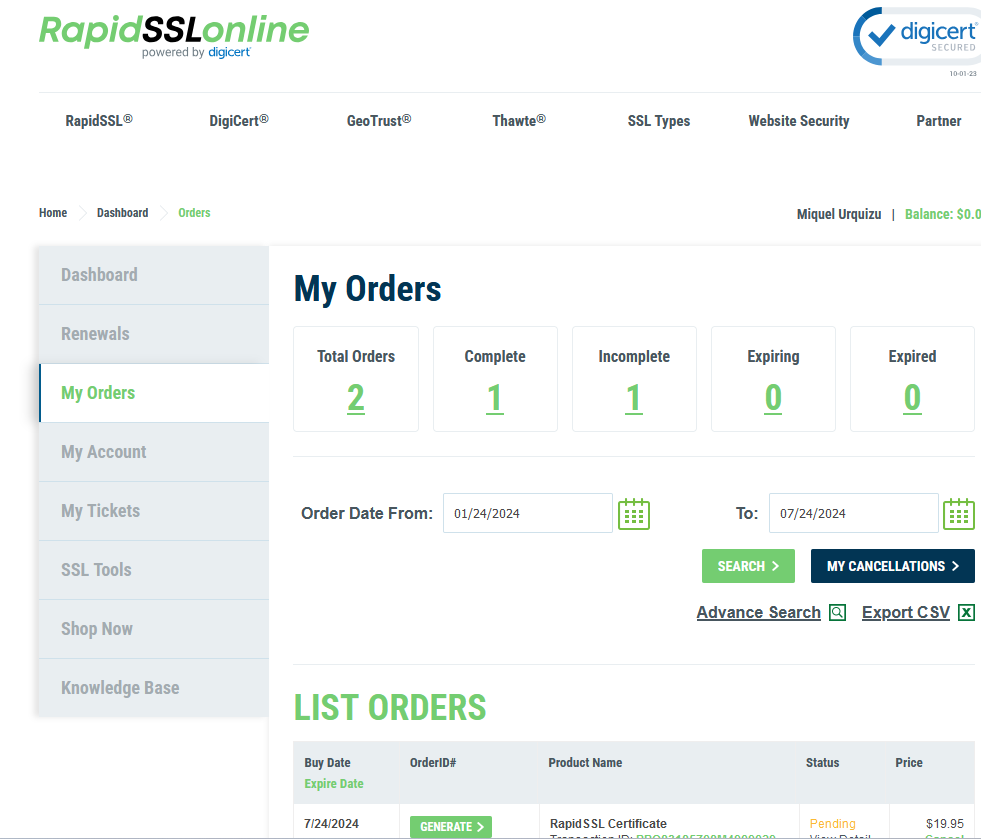Click the green SEARCH button
981x839 pixels.
click(x=748, y=566)
